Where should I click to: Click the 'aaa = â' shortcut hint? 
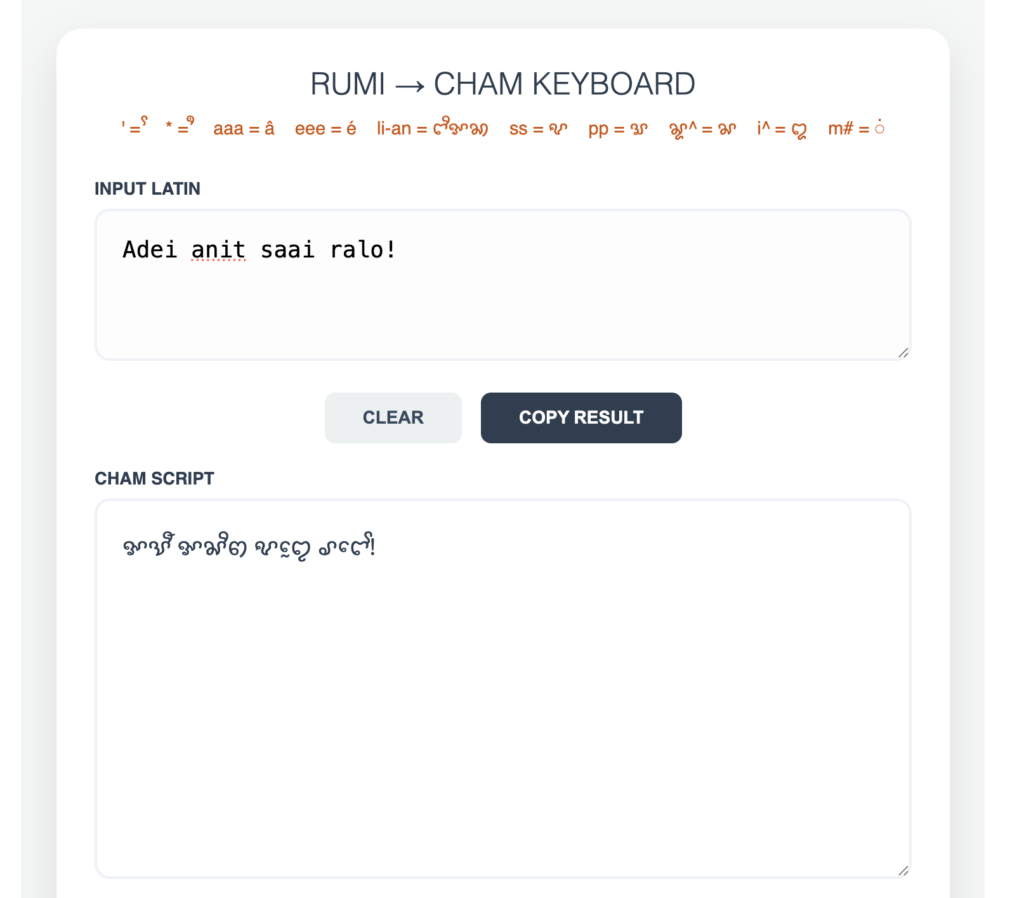(x=243, y=128)
